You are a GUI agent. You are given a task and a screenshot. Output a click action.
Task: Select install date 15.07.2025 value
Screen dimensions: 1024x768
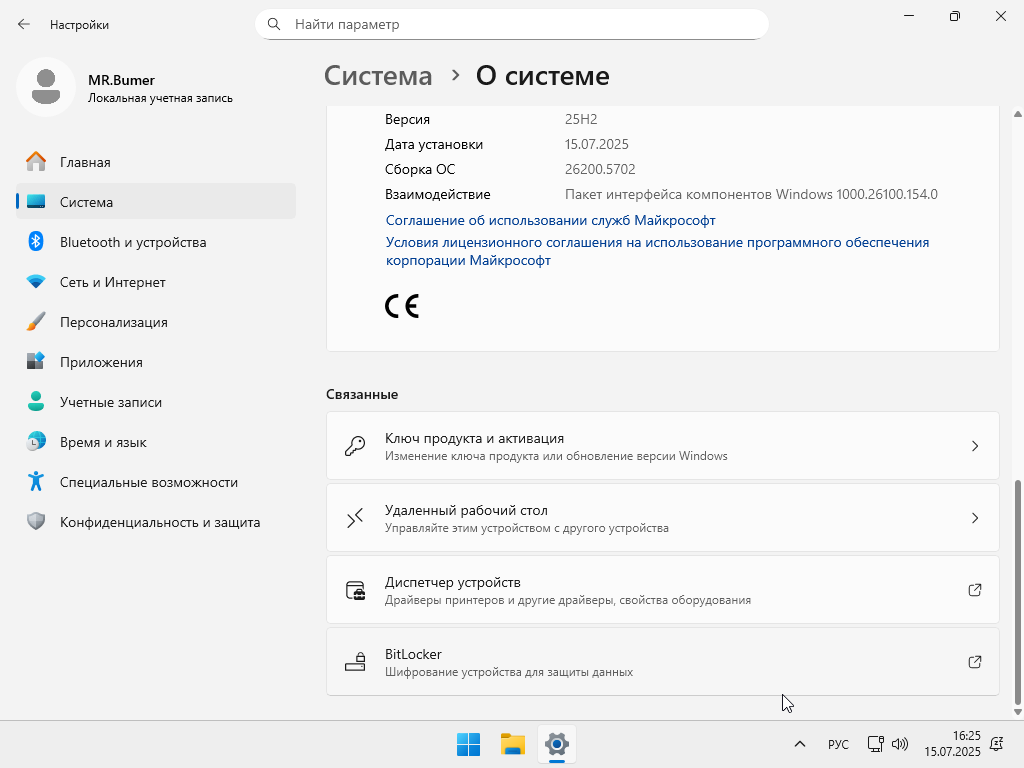pyautogui.click(x=596, y=144)
